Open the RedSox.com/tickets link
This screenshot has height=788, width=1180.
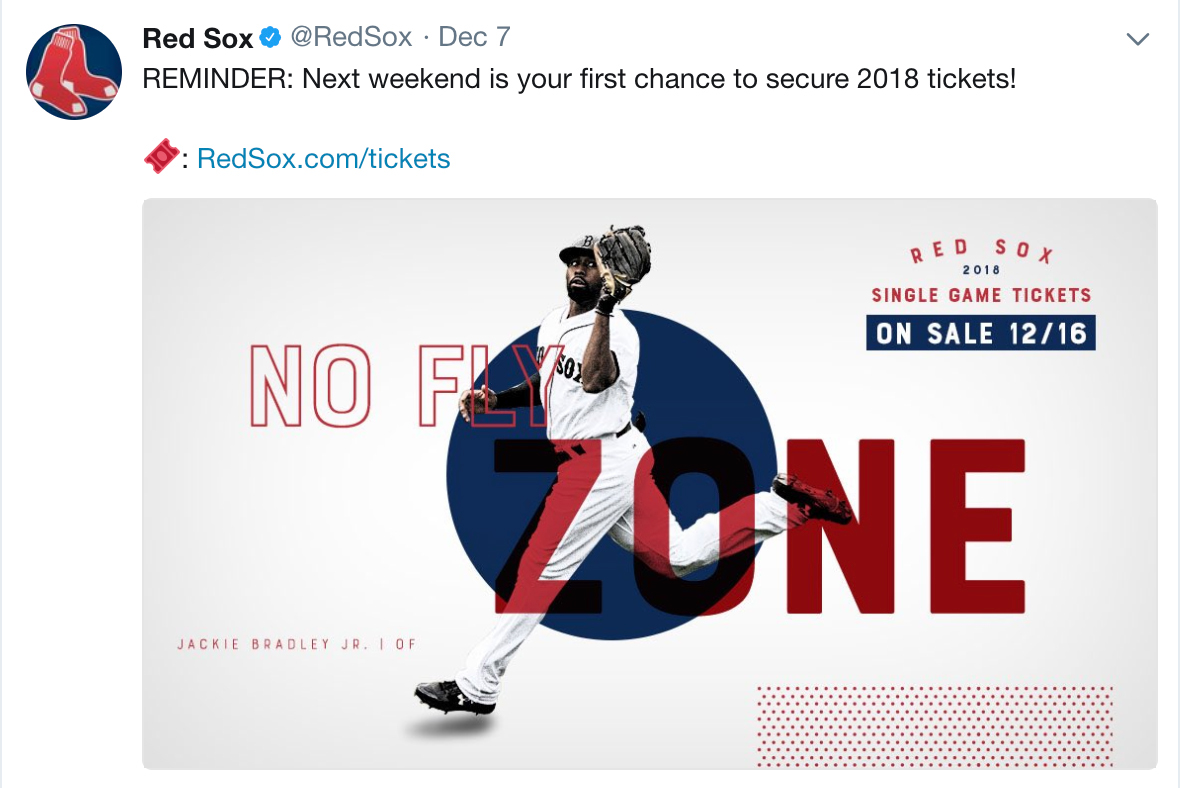point(324,159)
